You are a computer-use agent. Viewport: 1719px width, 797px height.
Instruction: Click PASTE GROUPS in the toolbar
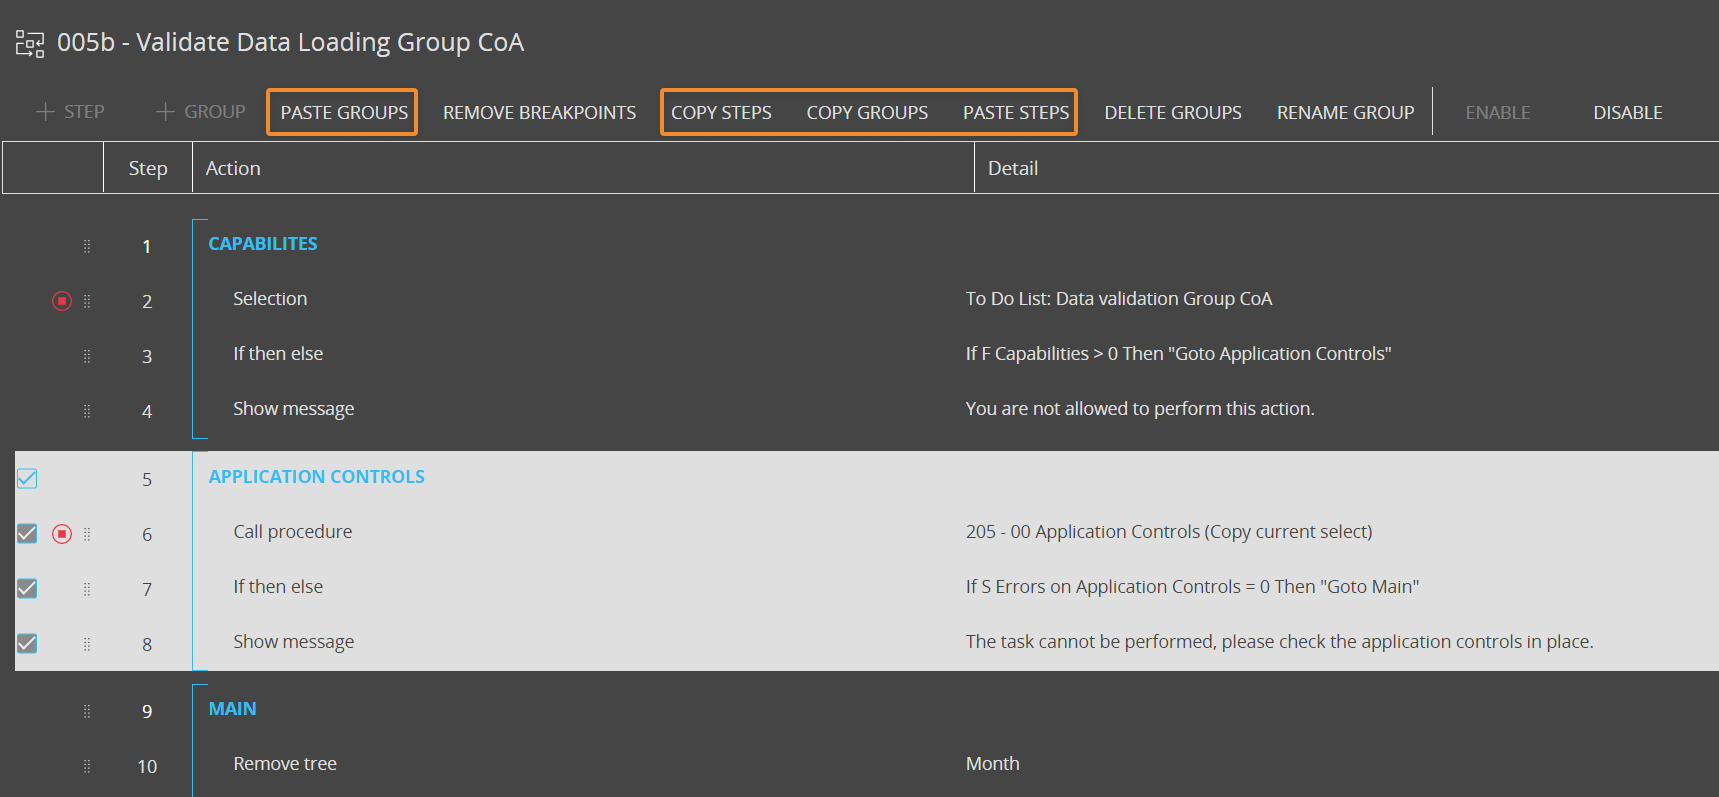[344, 113]
